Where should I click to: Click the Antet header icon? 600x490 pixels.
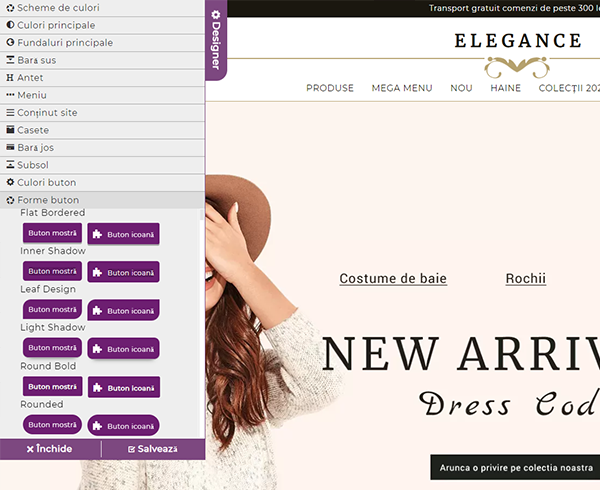[x=10, y=78]
